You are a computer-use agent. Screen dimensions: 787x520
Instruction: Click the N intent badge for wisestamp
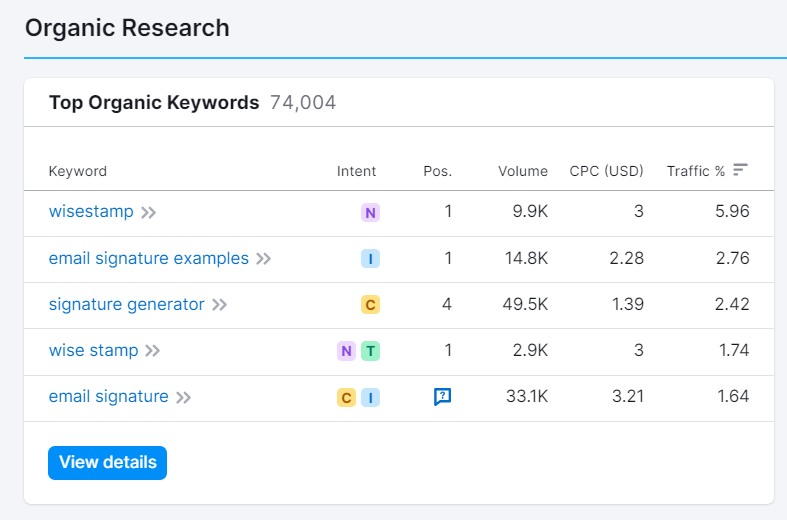[x=370, y=212]
